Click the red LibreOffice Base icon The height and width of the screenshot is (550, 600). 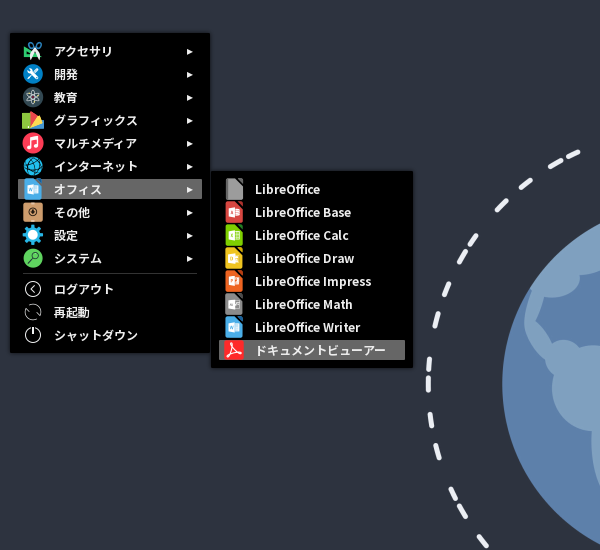coord(234,212)
